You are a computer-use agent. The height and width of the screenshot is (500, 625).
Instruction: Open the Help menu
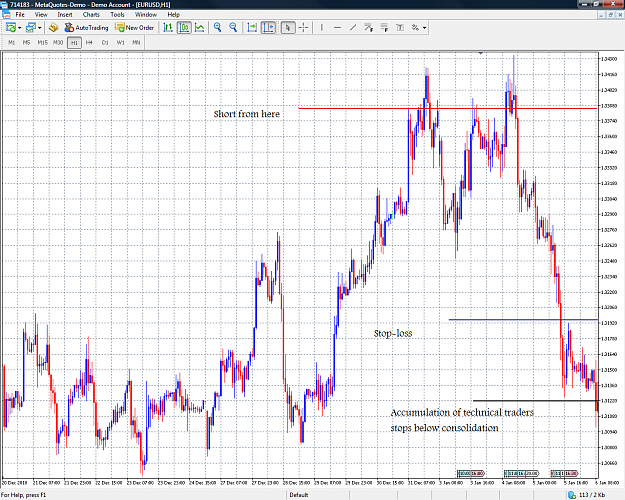173,14
